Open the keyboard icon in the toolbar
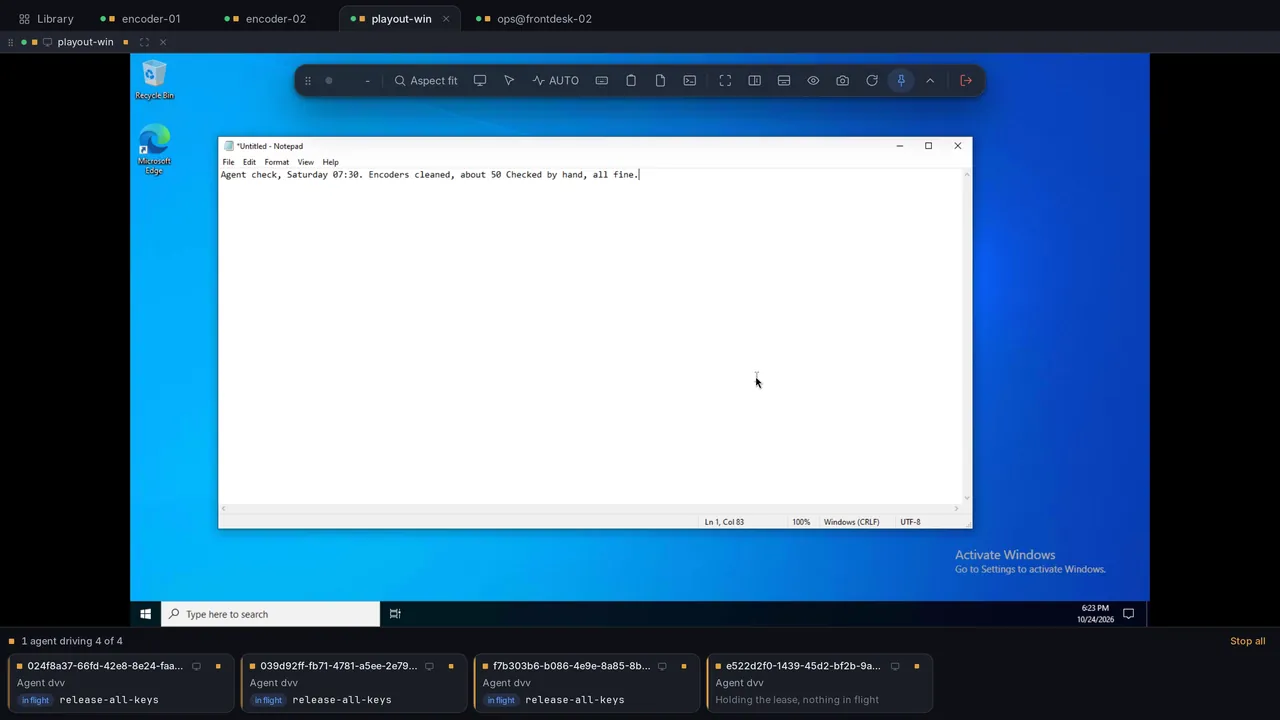 [x=602, y=81]
